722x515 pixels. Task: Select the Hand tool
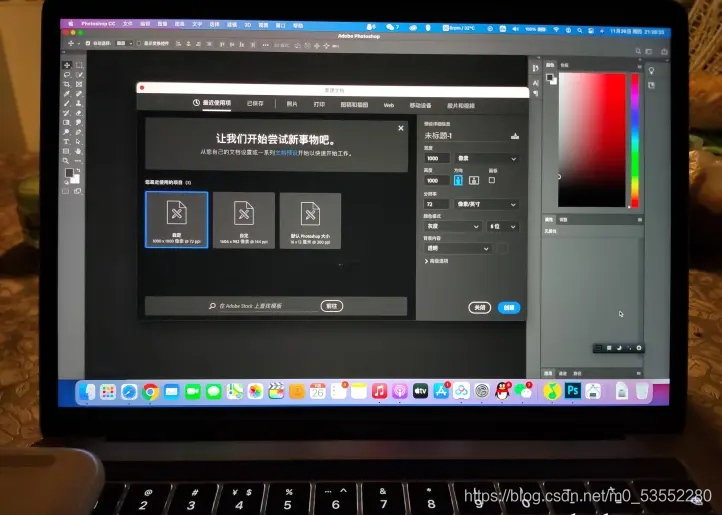(79, 151)
